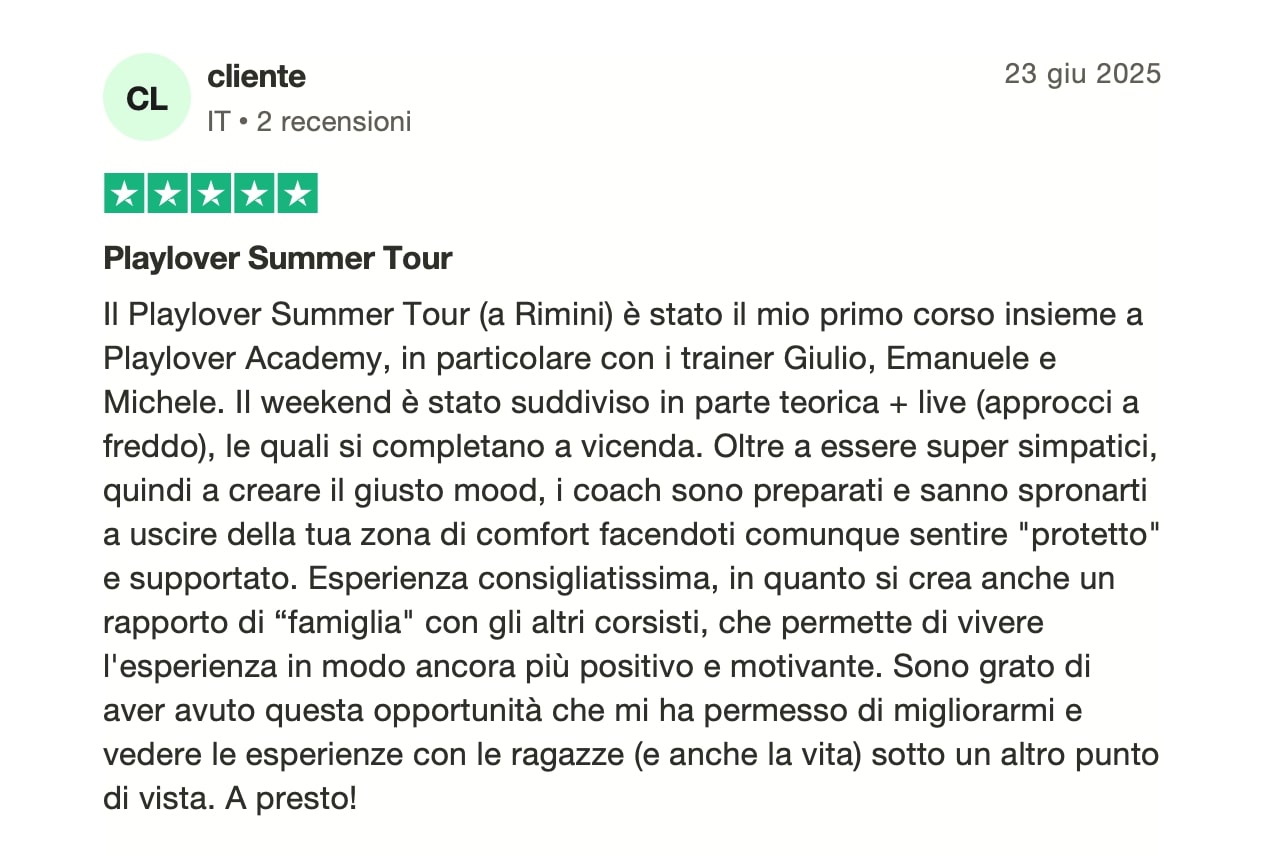The width and height of the screenshot is (1280, 856).
Task: Click the first green rating star
Action: (125, 193)
